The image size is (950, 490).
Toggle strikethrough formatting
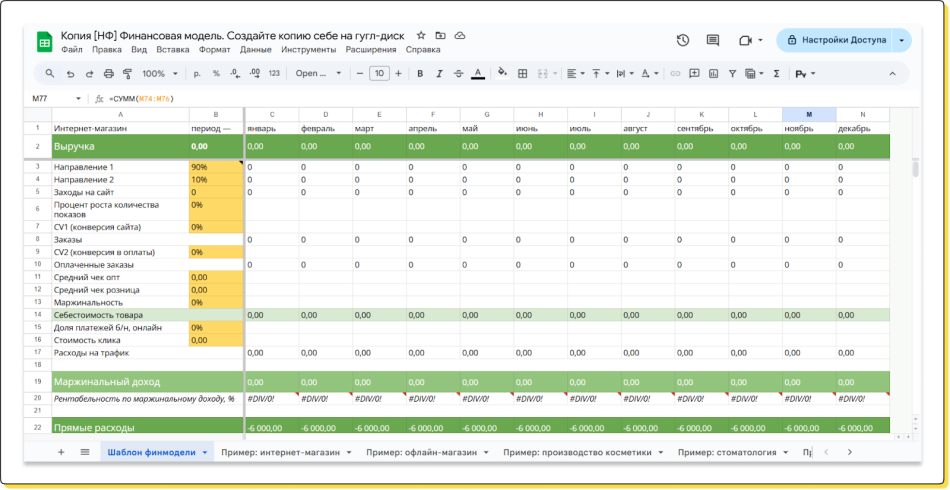pyautogui.click(x=458, y=74)
